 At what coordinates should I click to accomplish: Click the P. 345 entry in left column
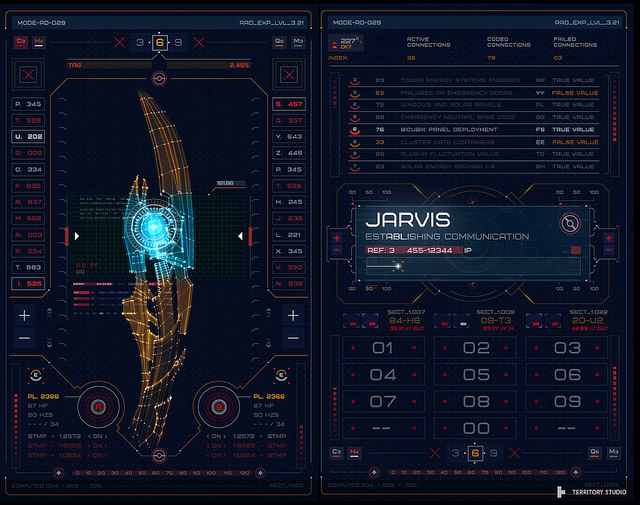point(28,104)
